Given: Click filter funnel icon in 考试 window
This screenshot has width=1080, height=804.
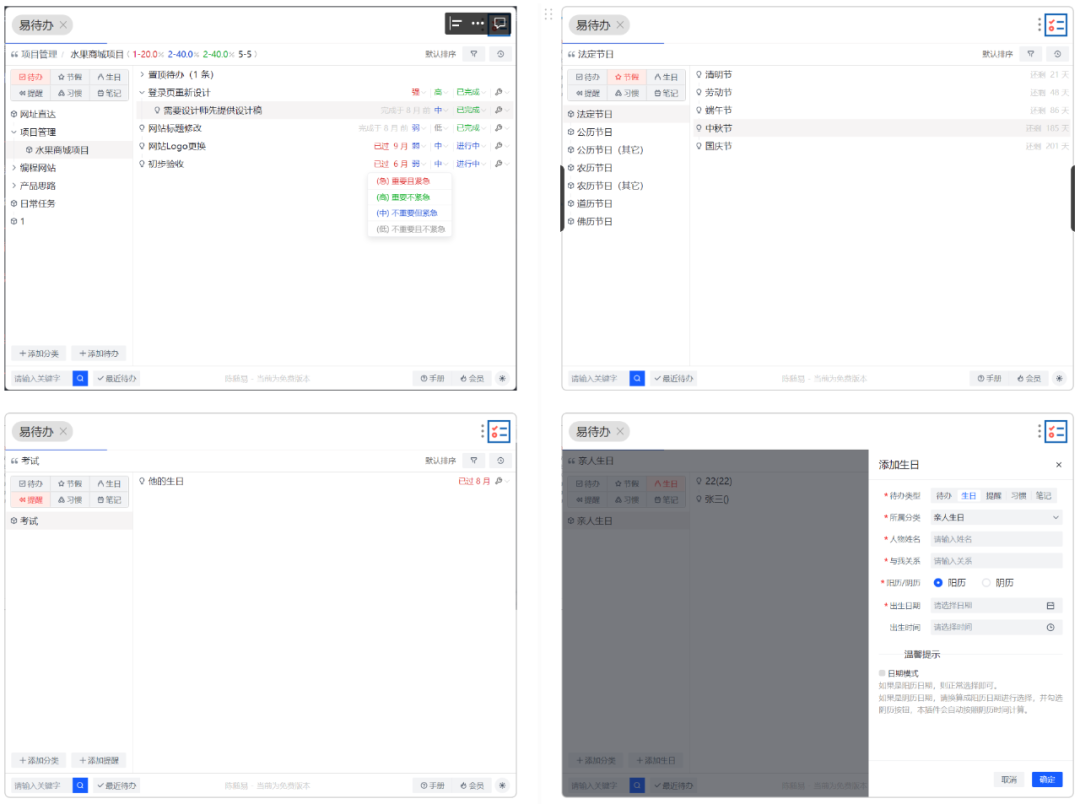Looking at the screenshot, I should point(474,460).
